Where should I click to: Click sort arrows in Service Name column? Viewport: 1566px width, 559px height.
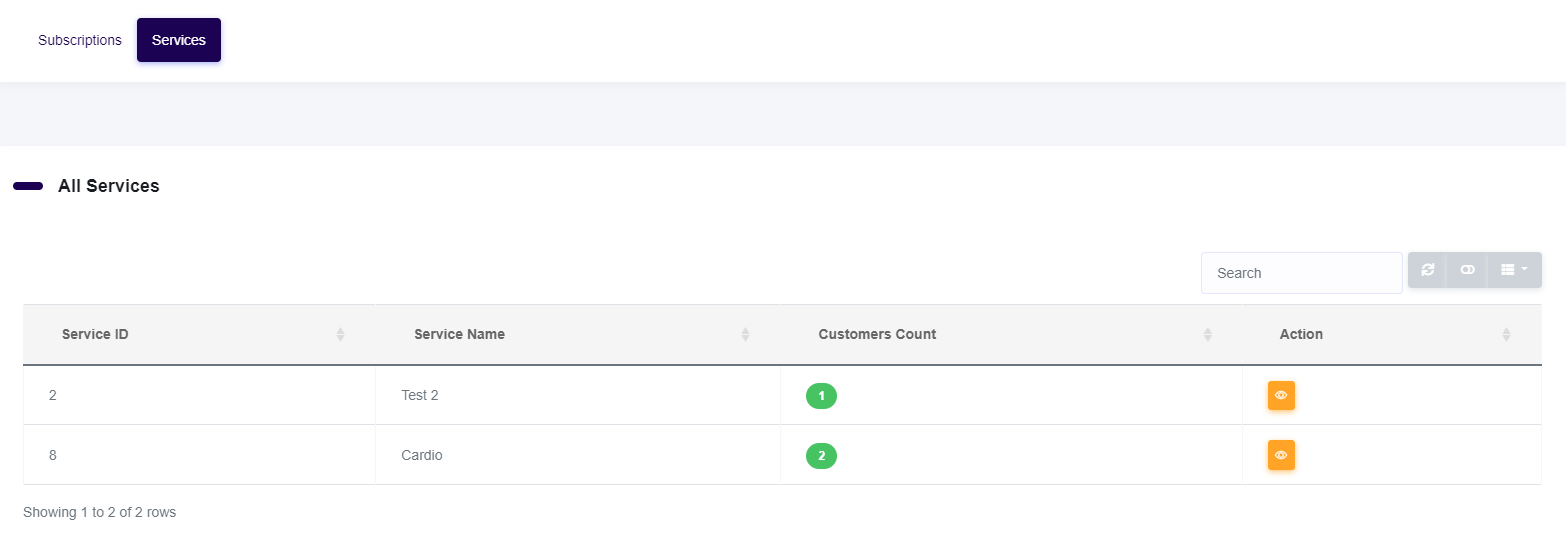tap(745, 335)
